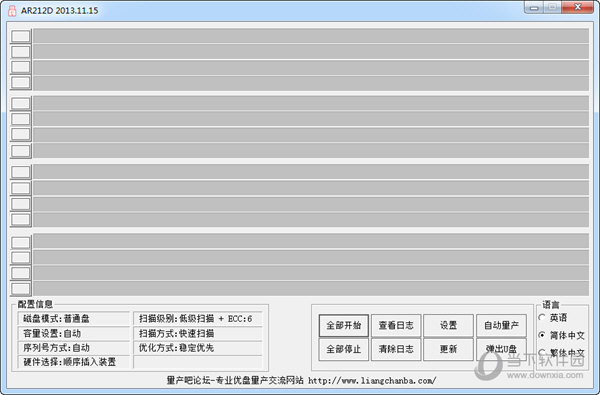The image size is (600, 395).
Task: Click the 磁盘模式:普通盘 info field
Action: 74,318
